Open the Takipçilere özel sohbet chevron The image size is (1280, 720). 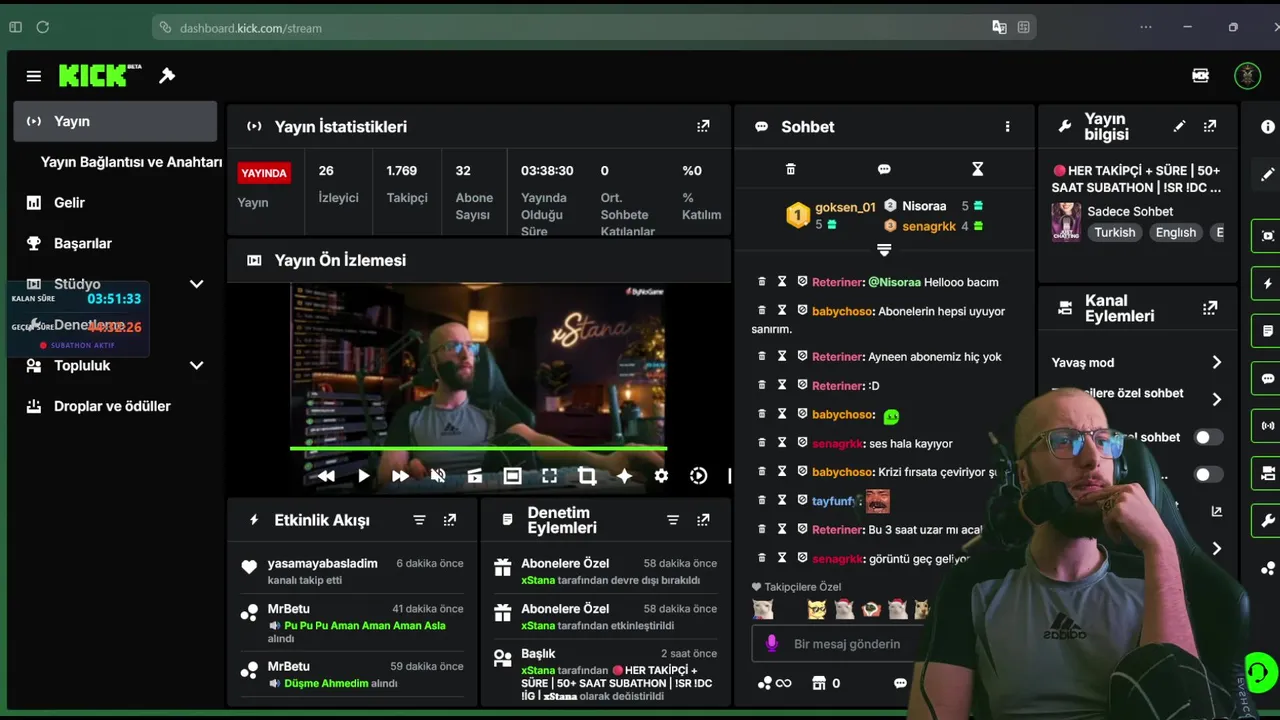pos(1216,399)
